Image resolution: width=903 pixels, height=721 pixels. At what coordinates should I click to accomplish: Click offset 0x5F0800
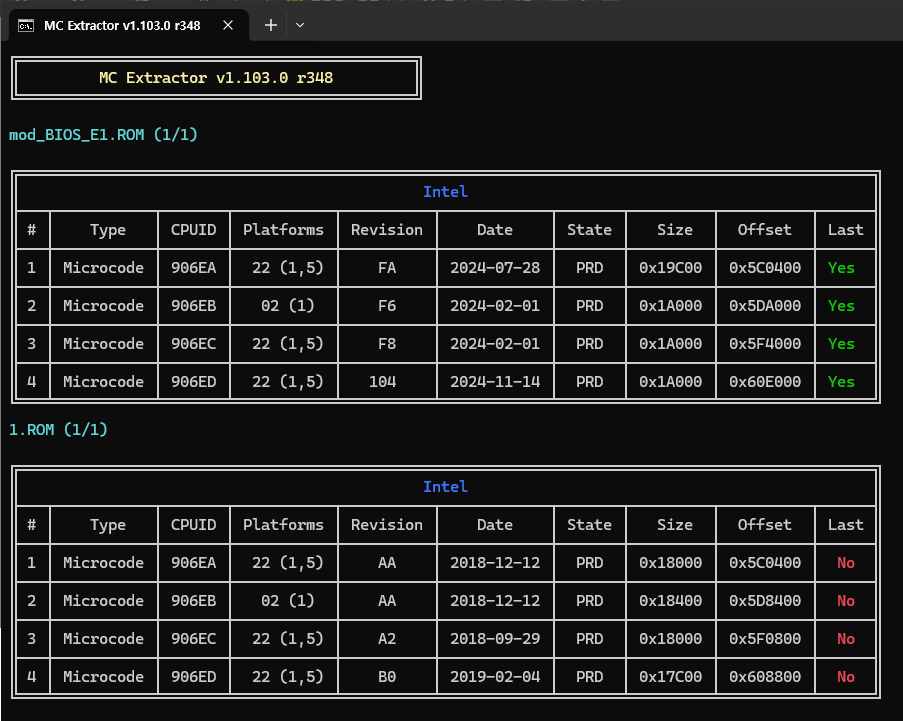[x=765, y=639]
